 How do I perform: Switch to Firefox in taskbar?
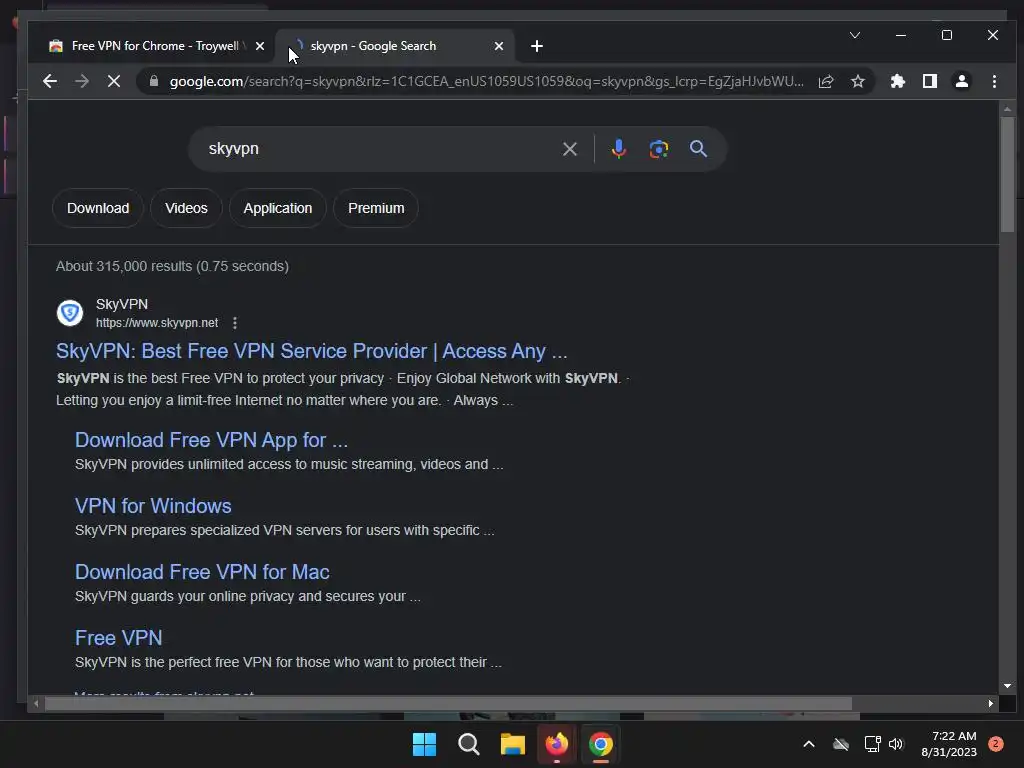[x=557, y=744]
